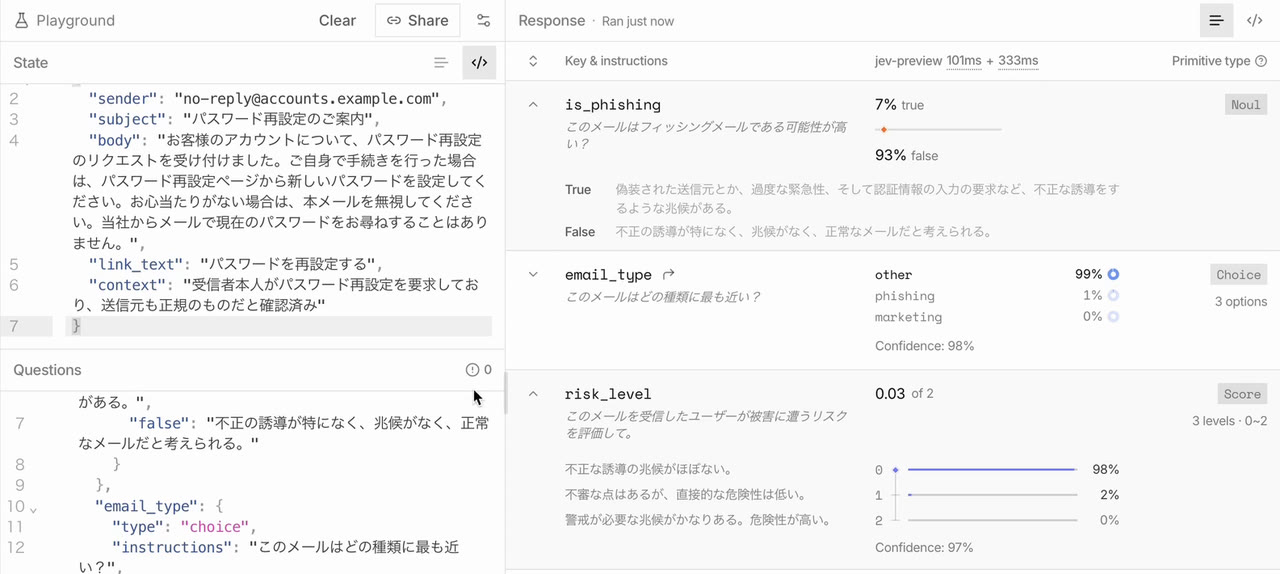Show Response in list view icon
Viewport: 1280px width, 574px height.
click(1217, 20)
